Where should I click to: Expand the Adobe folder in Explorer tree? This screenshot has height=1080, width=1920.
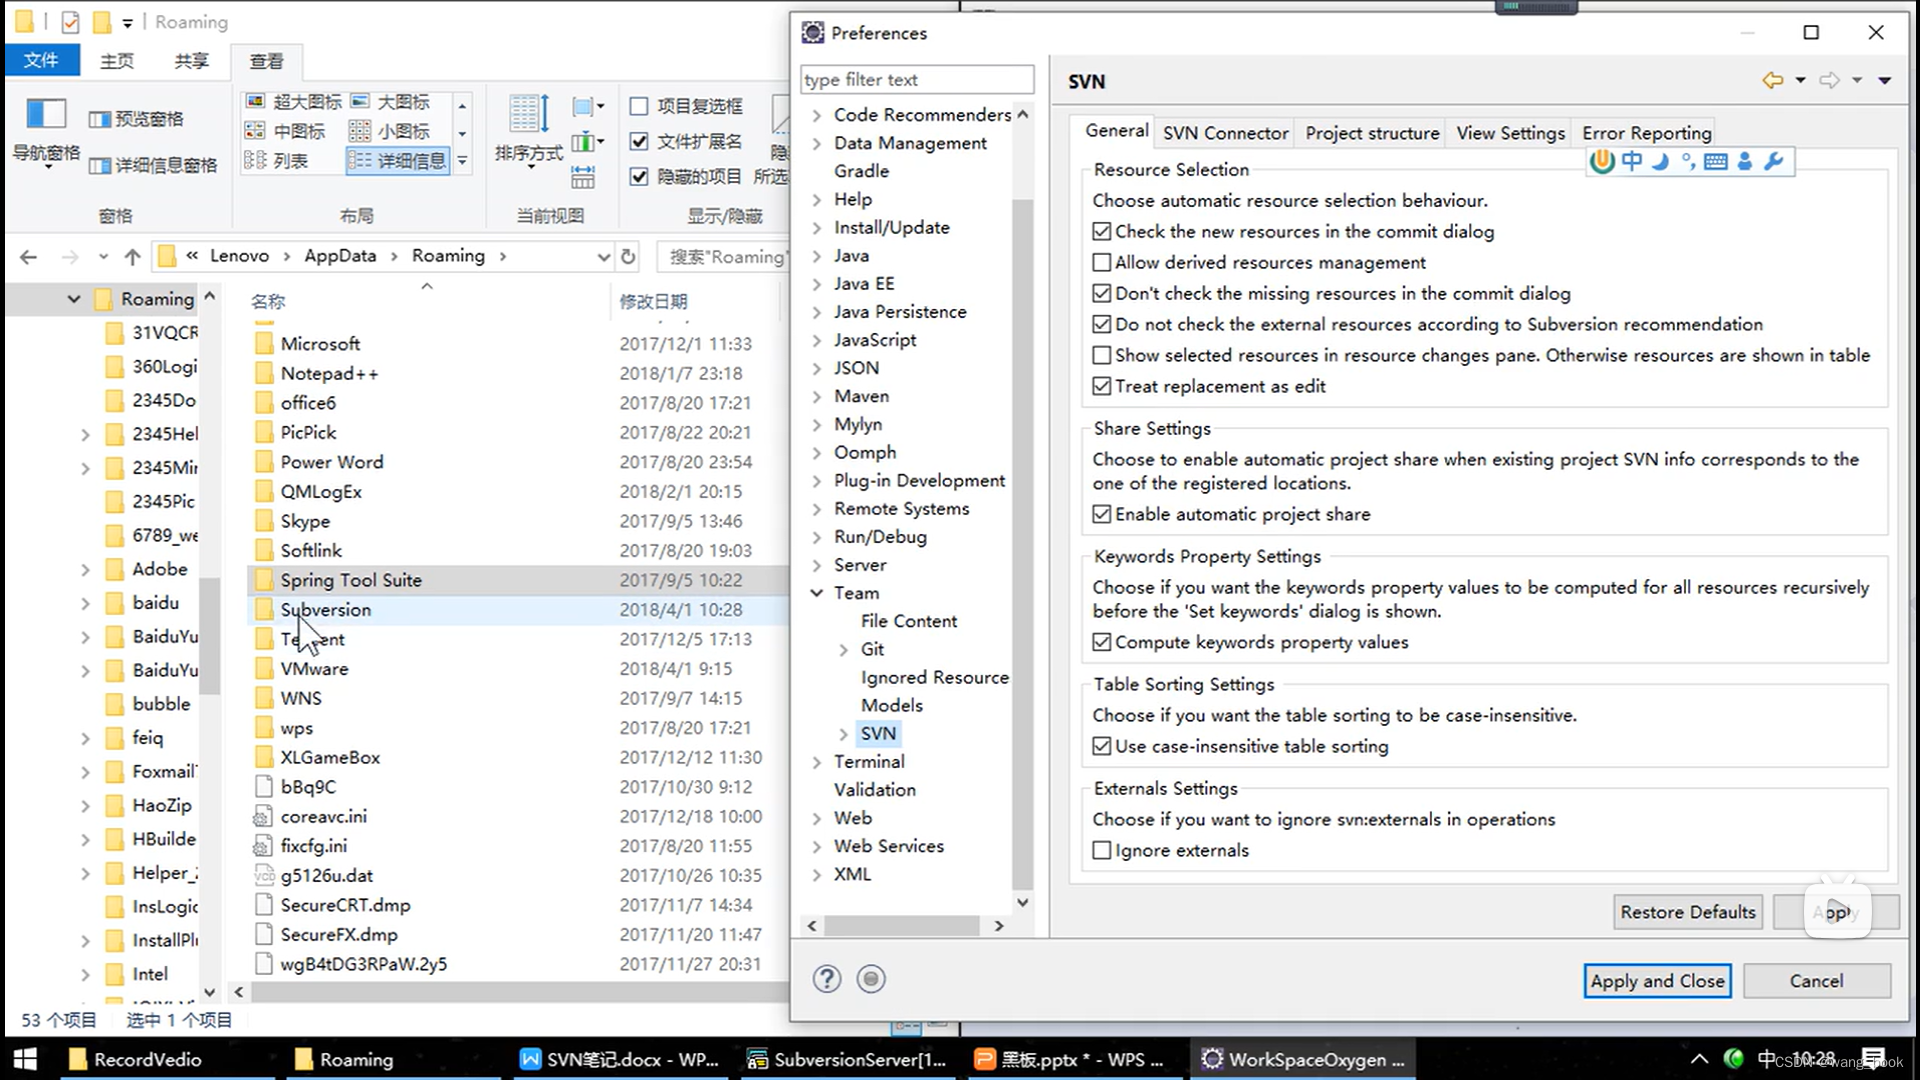click(x=85, y=570)
